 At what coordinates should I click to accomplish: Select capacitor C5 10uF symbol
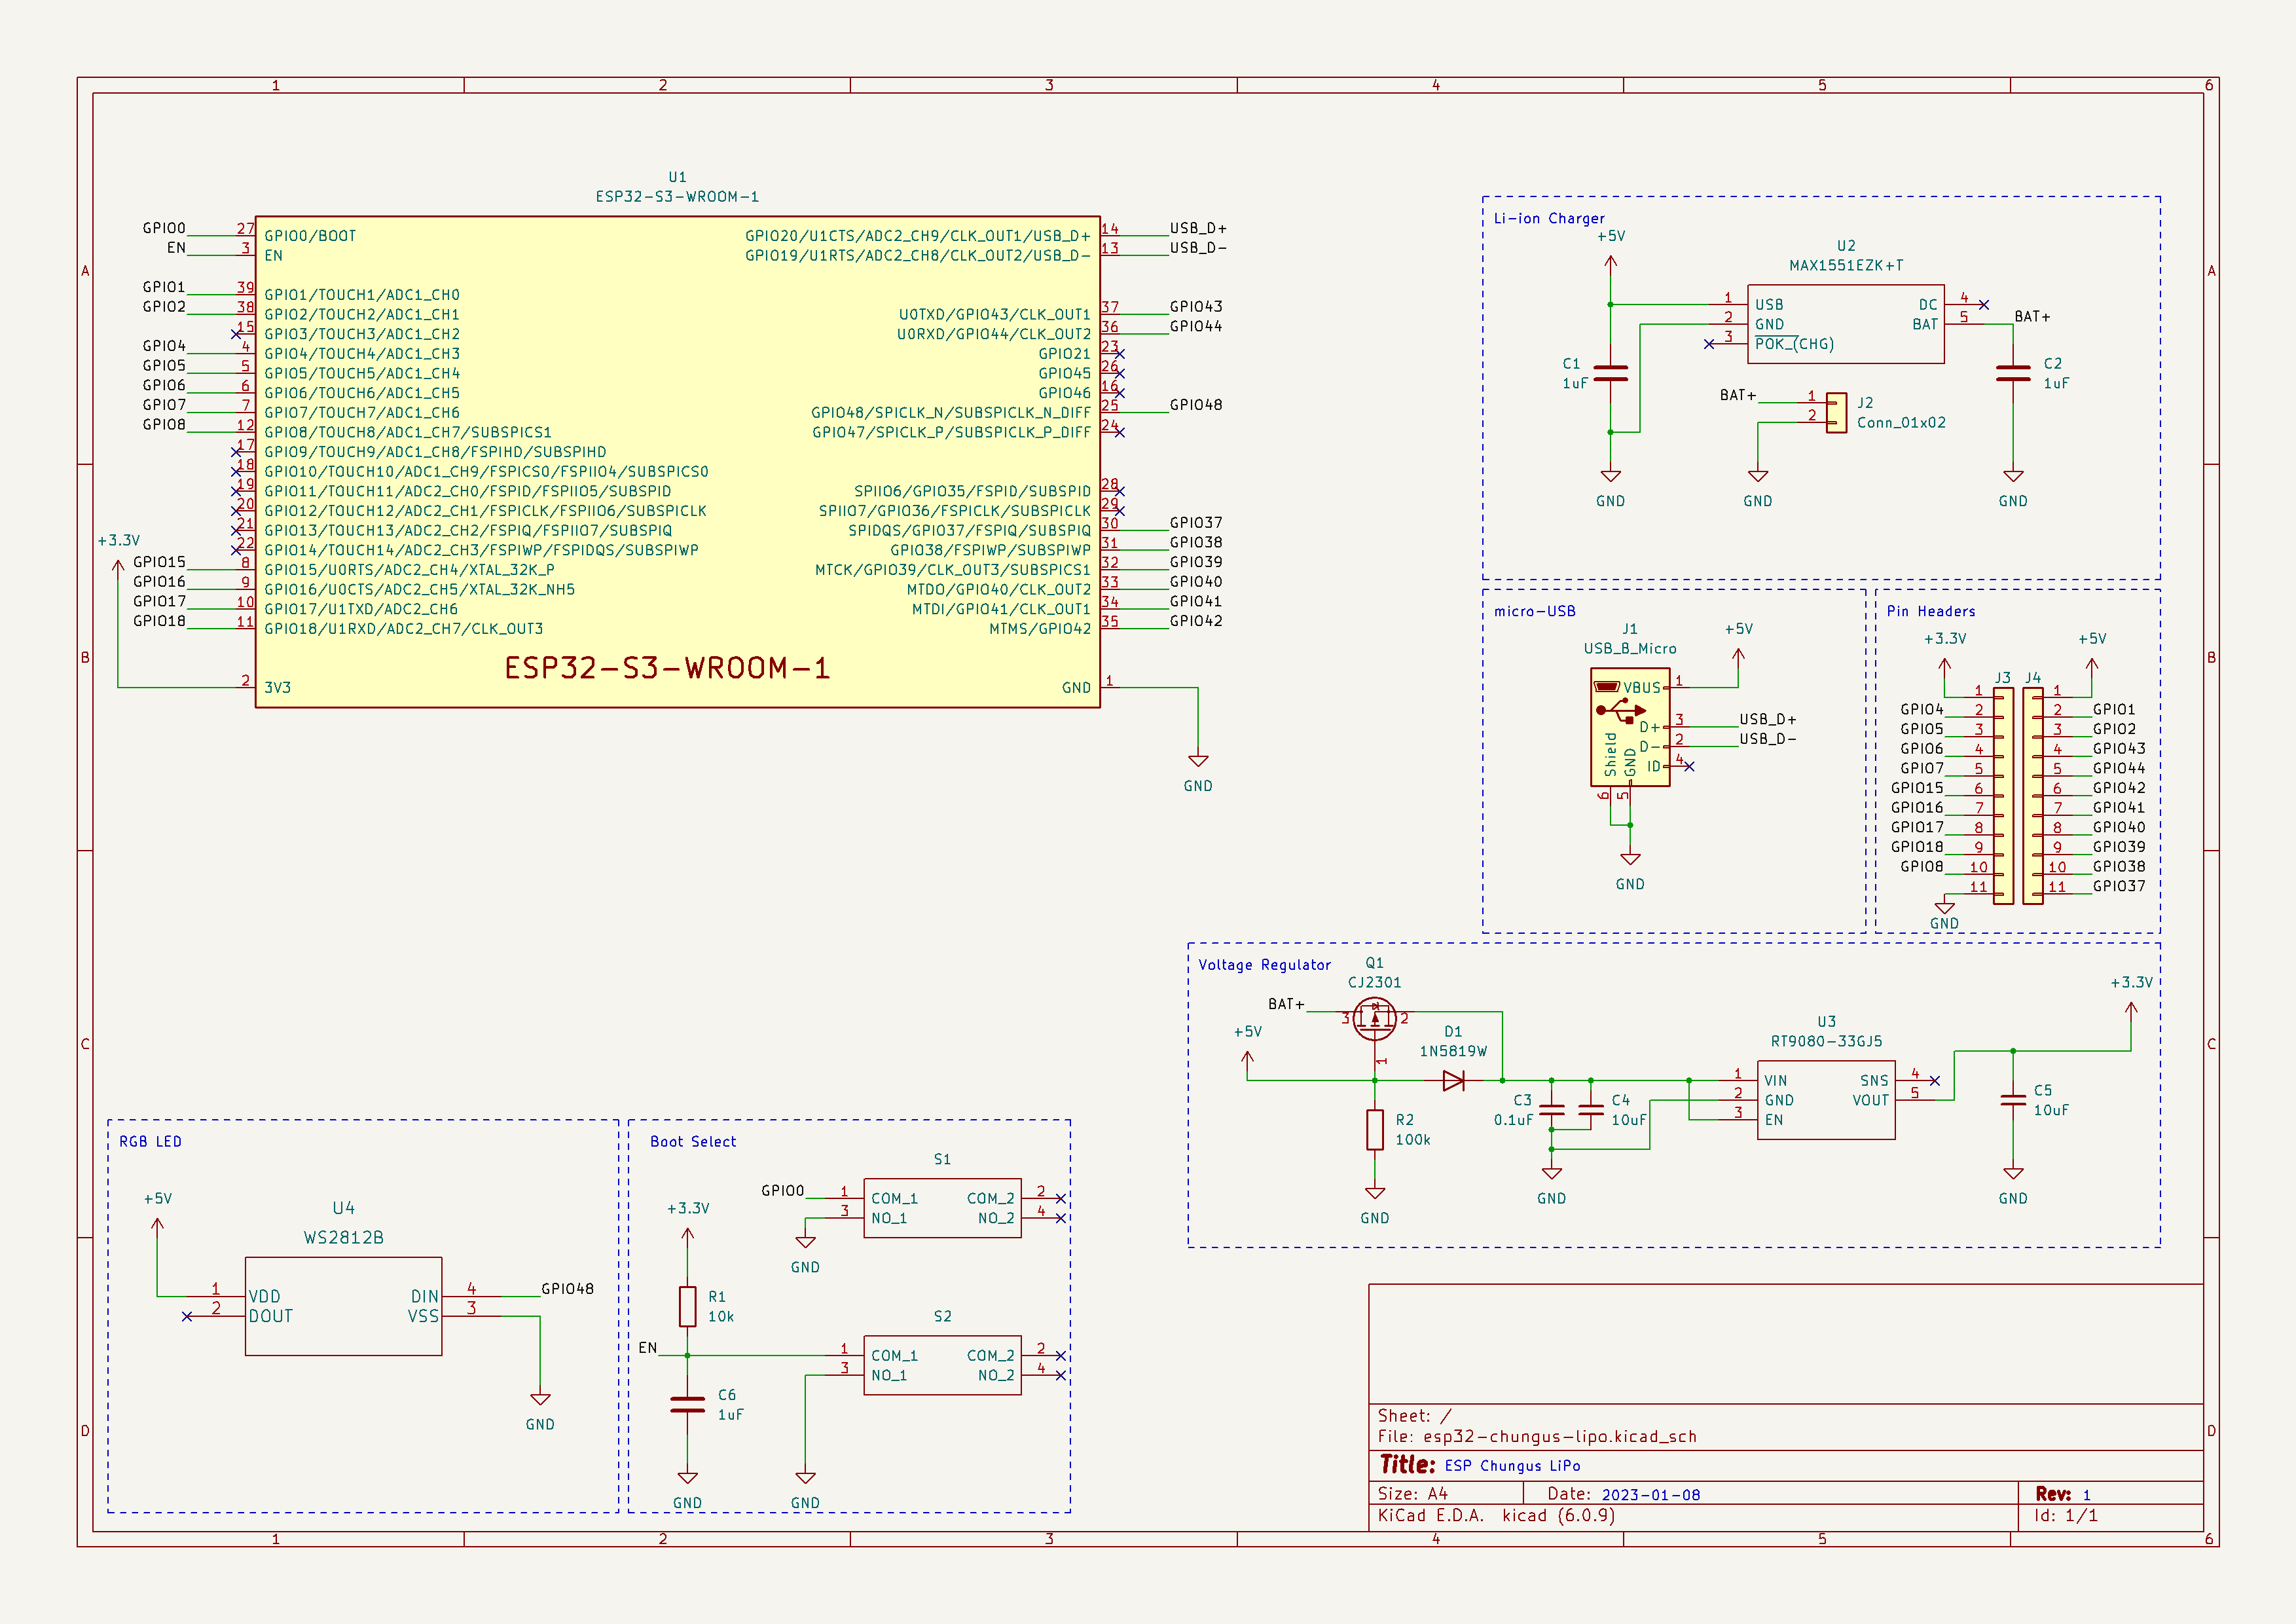point(2012,1100)
